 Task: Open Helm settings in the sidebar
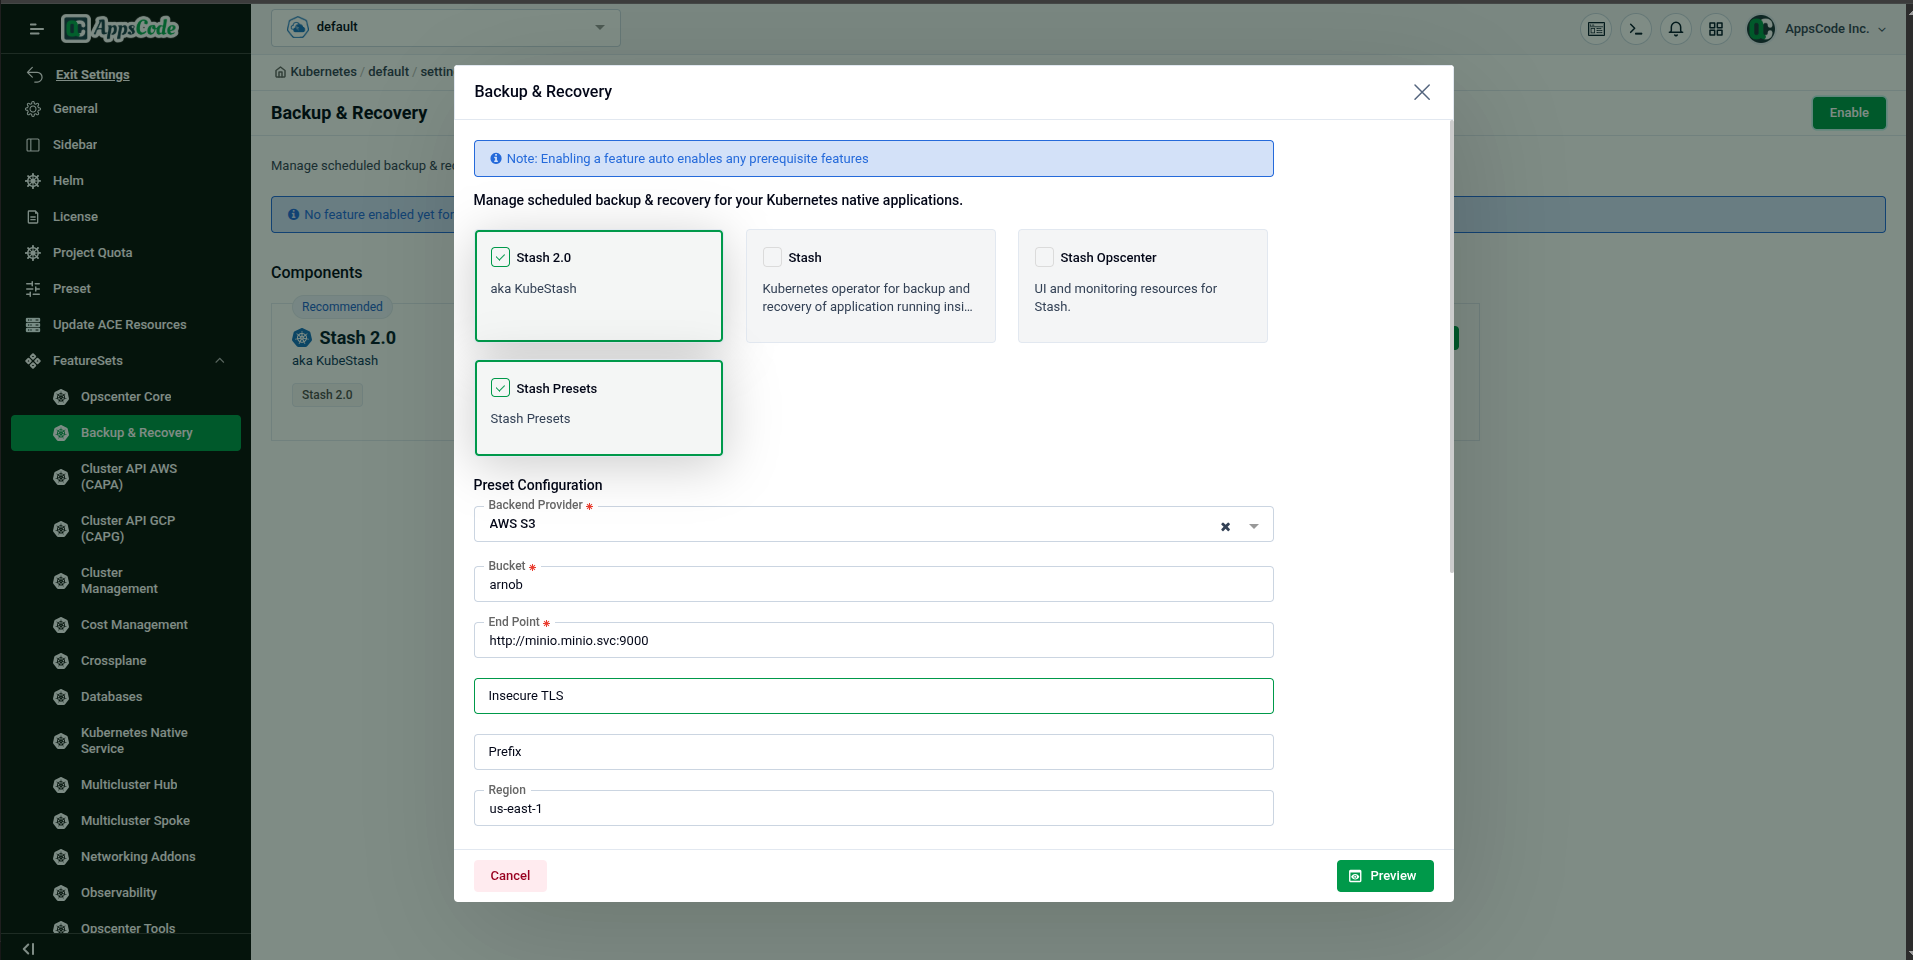(x=68, y=180)
